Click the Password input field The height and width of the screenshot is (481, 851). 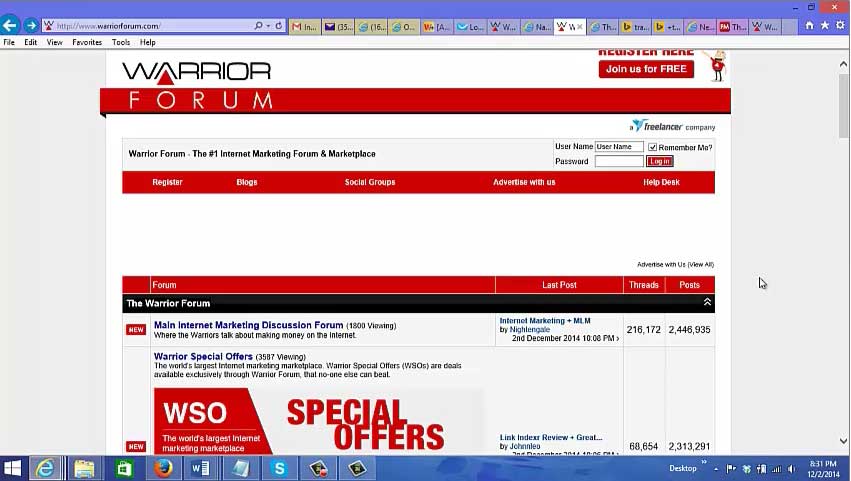(619, 161)
